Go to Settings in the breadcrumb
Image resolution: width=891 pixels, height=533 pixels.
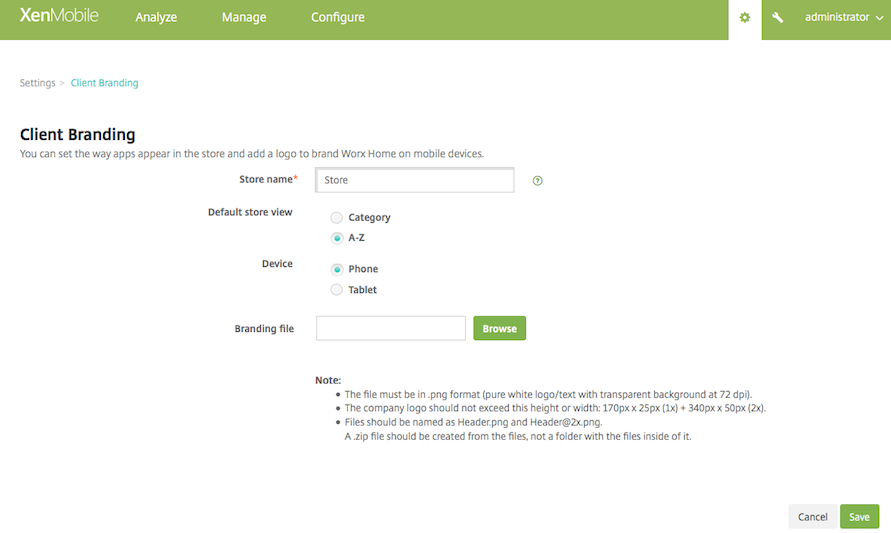pyautogui.click(x=38, y=83)
